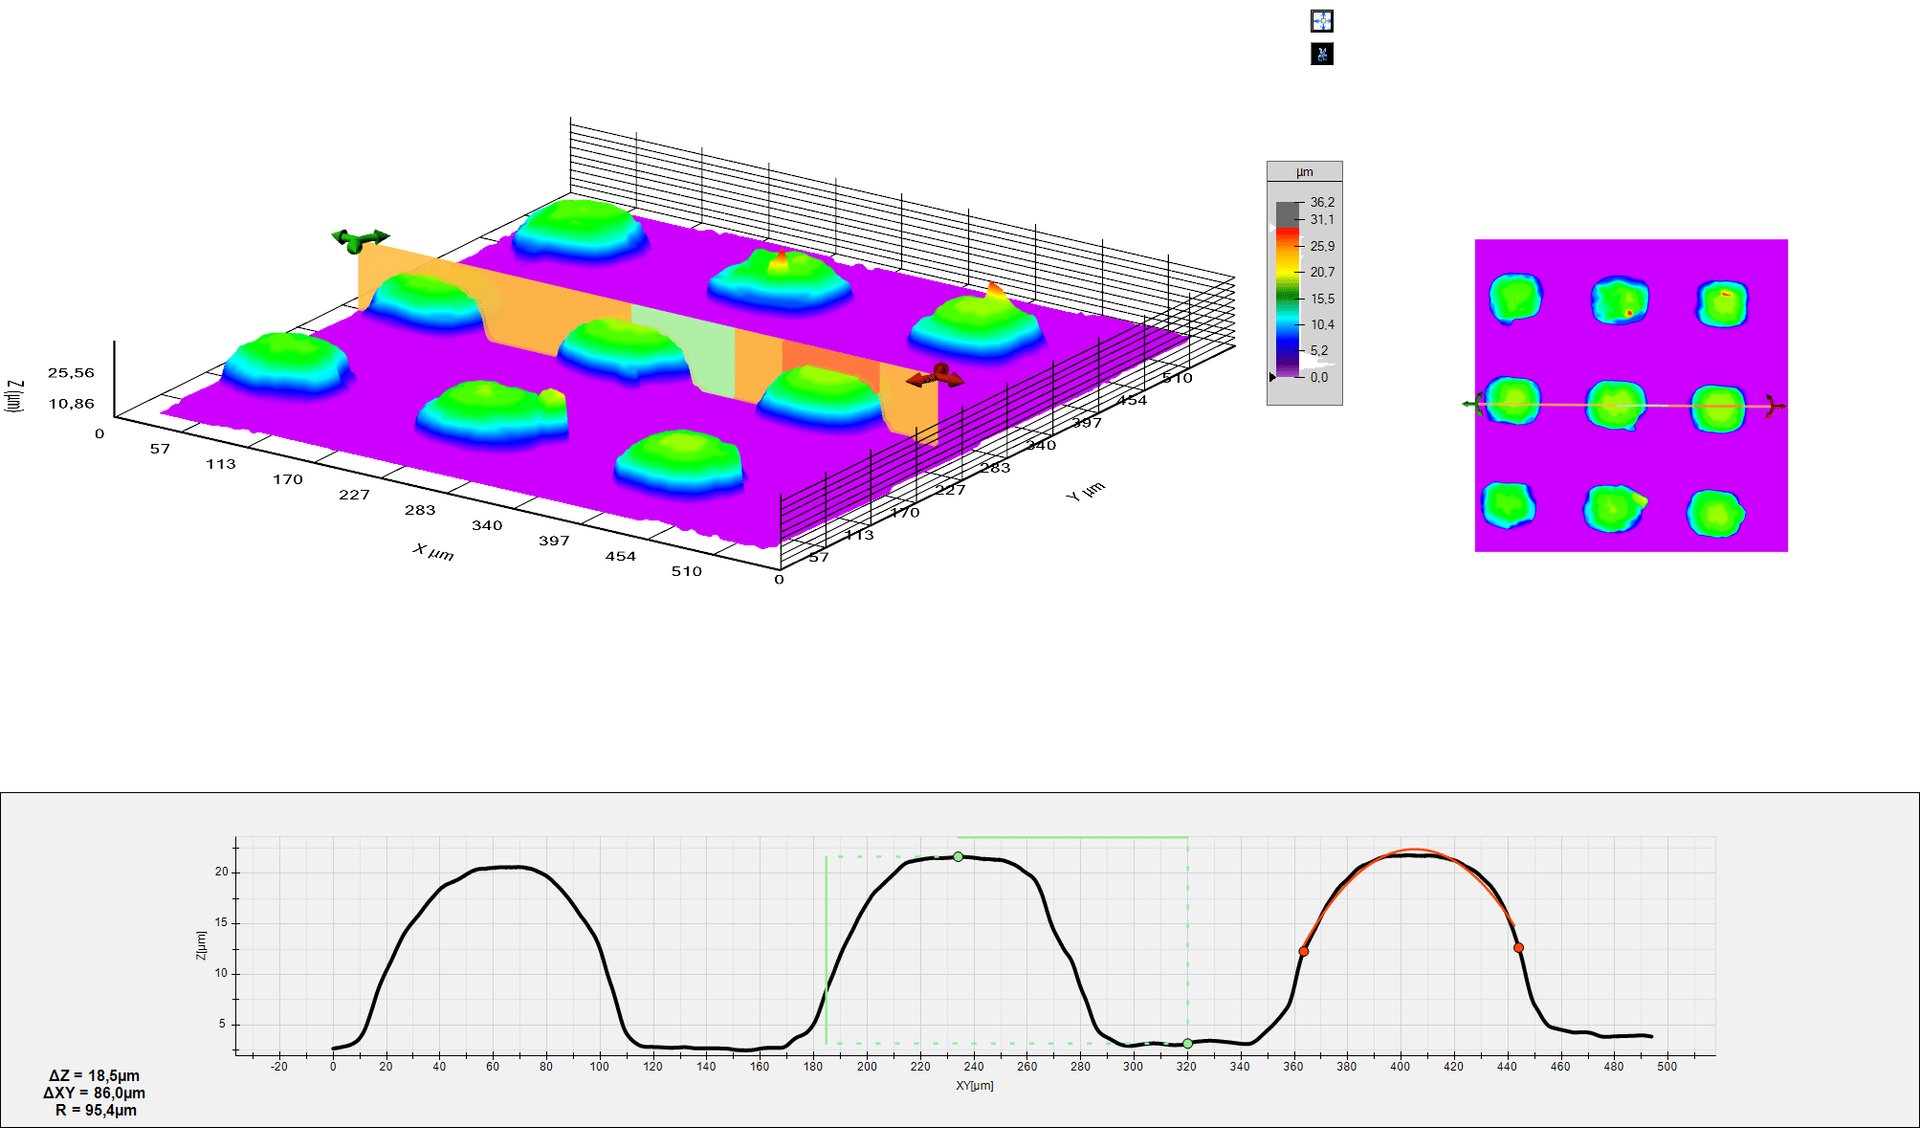This screenshot has width=1920, height=1128.
Task: Click the scissors cut-profile icon
Action: (1321, 54)
